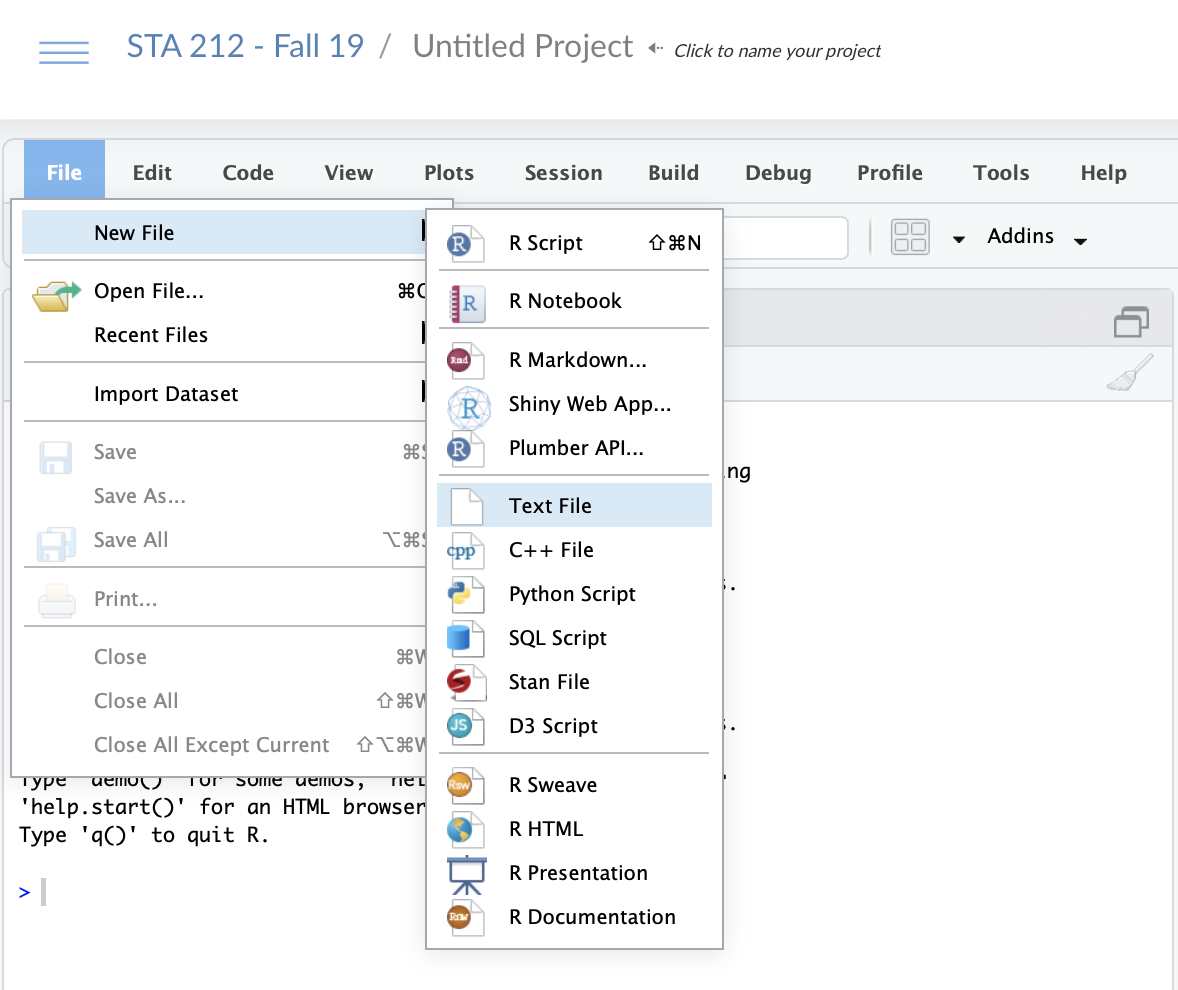This screenshot has width=1178, height=990.
Task: Select D3 Script menu entry
Action: tap(575, 726)
